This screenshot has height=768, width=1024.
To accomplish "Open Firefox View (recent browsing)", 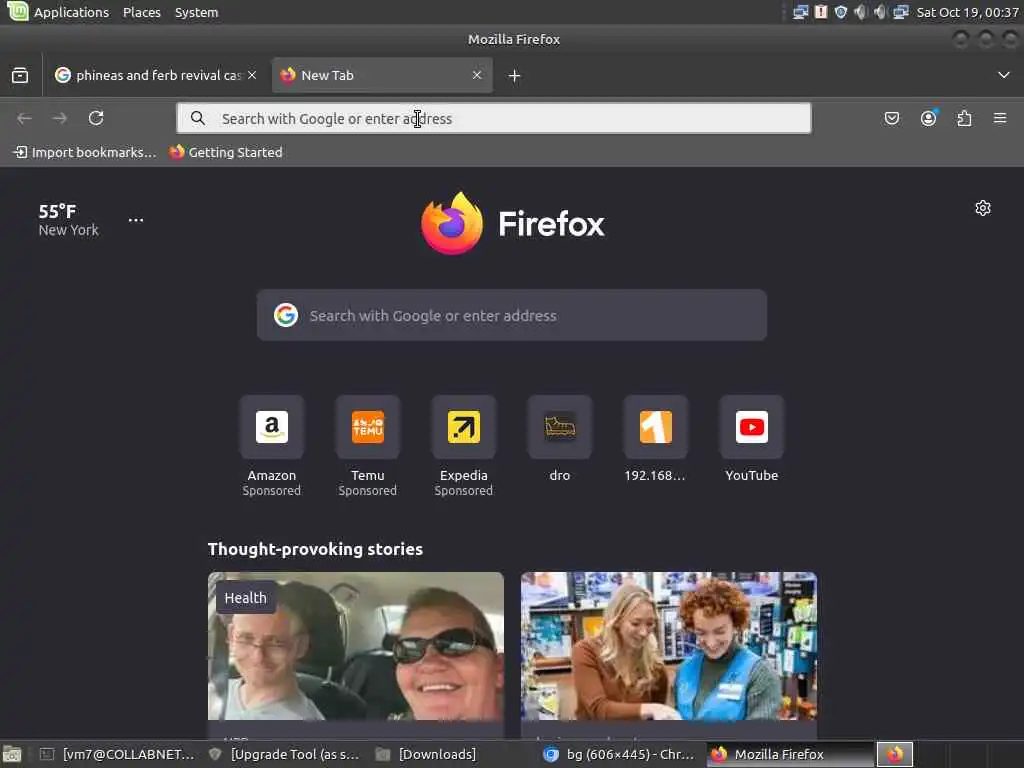I will click(20, 76).
